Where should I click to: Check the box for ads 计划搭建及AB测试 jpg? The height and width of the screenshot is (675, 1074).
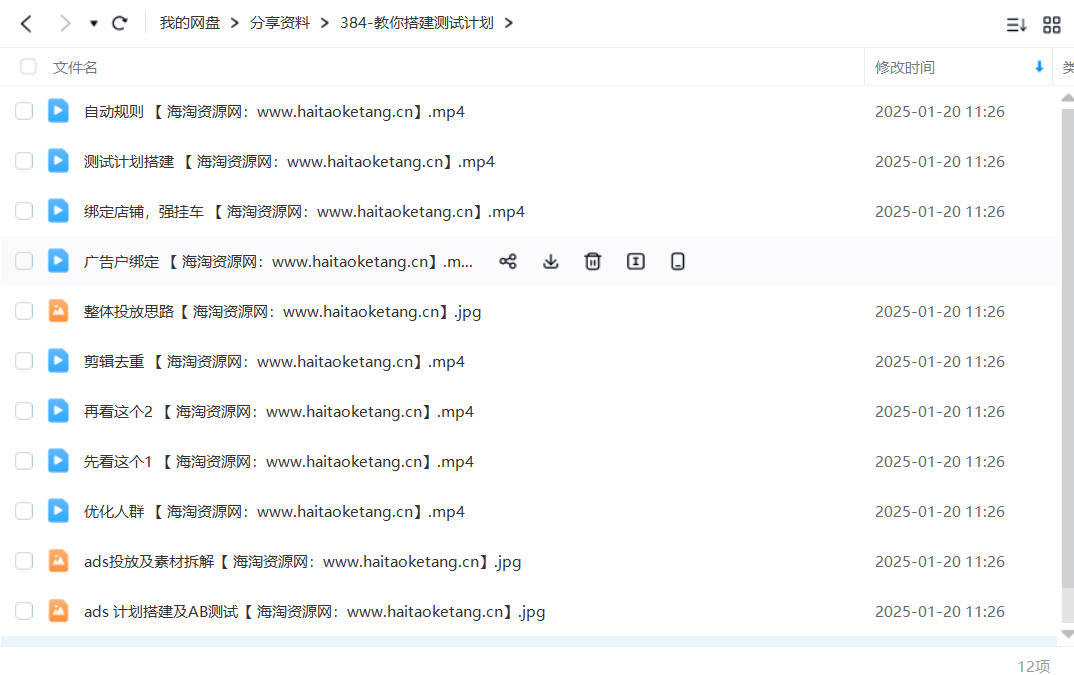coord(24,611)
